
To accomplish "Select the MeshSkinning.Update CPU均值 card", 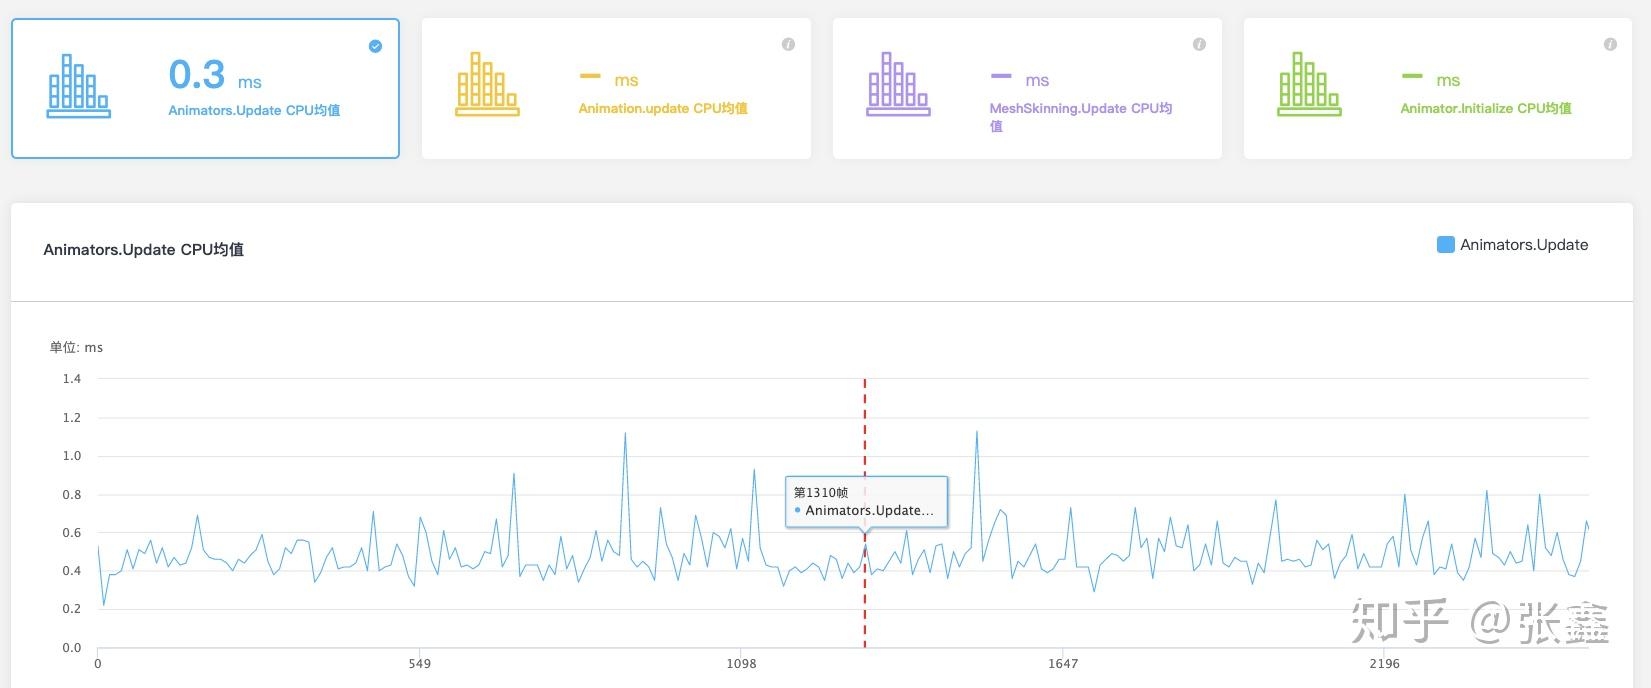I will [1027, 88].
